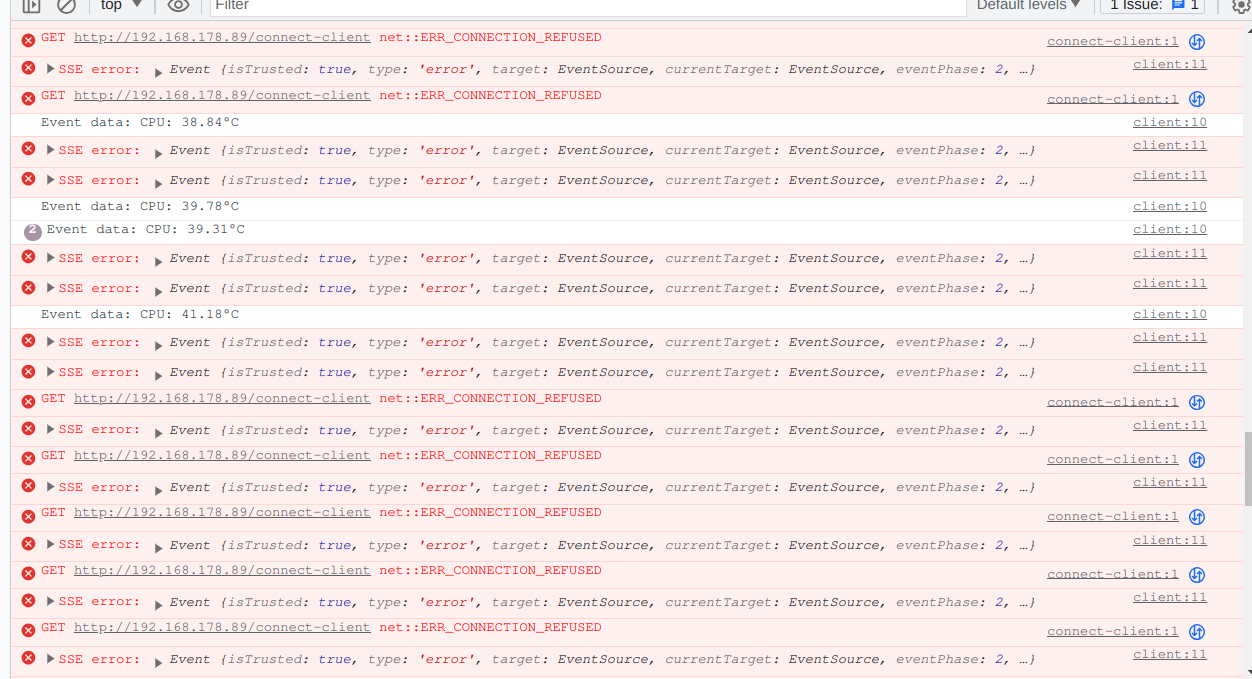Open the connect-client URL in the error text

coord(221,37)
